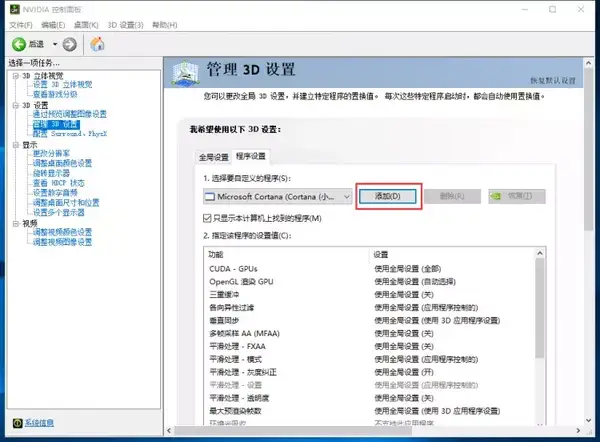Click the Forward arrow icon in toolbar

[x=69, y=44]
